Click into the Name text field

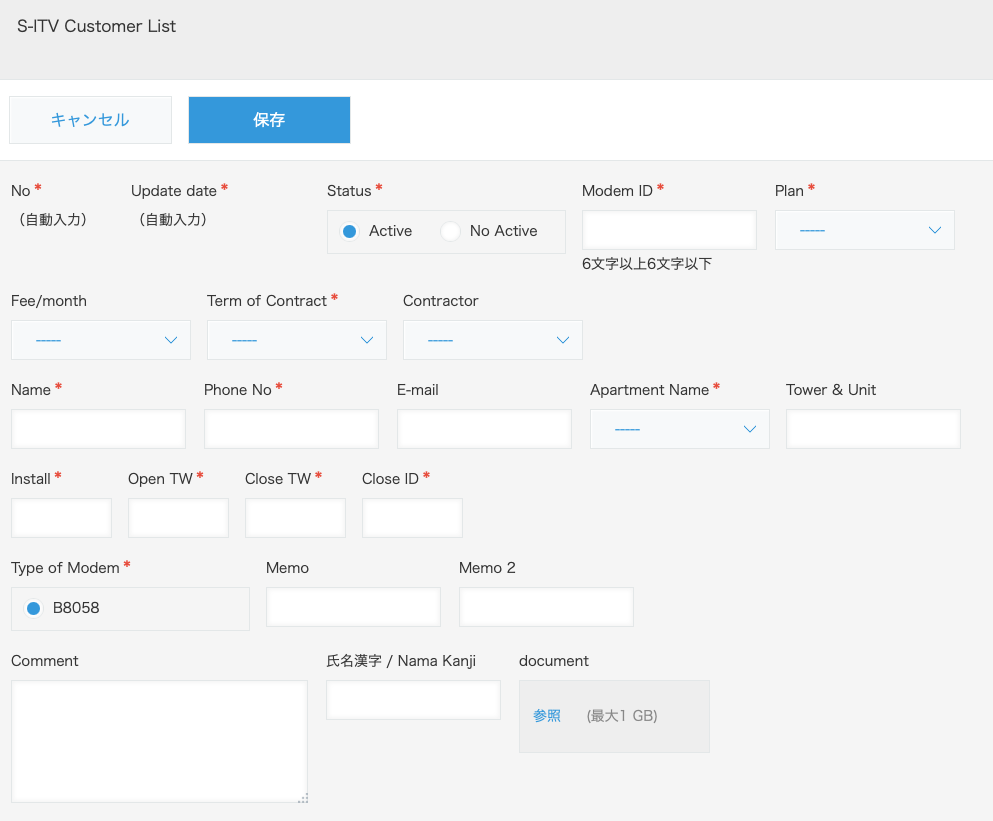click(x=98, y=429)
